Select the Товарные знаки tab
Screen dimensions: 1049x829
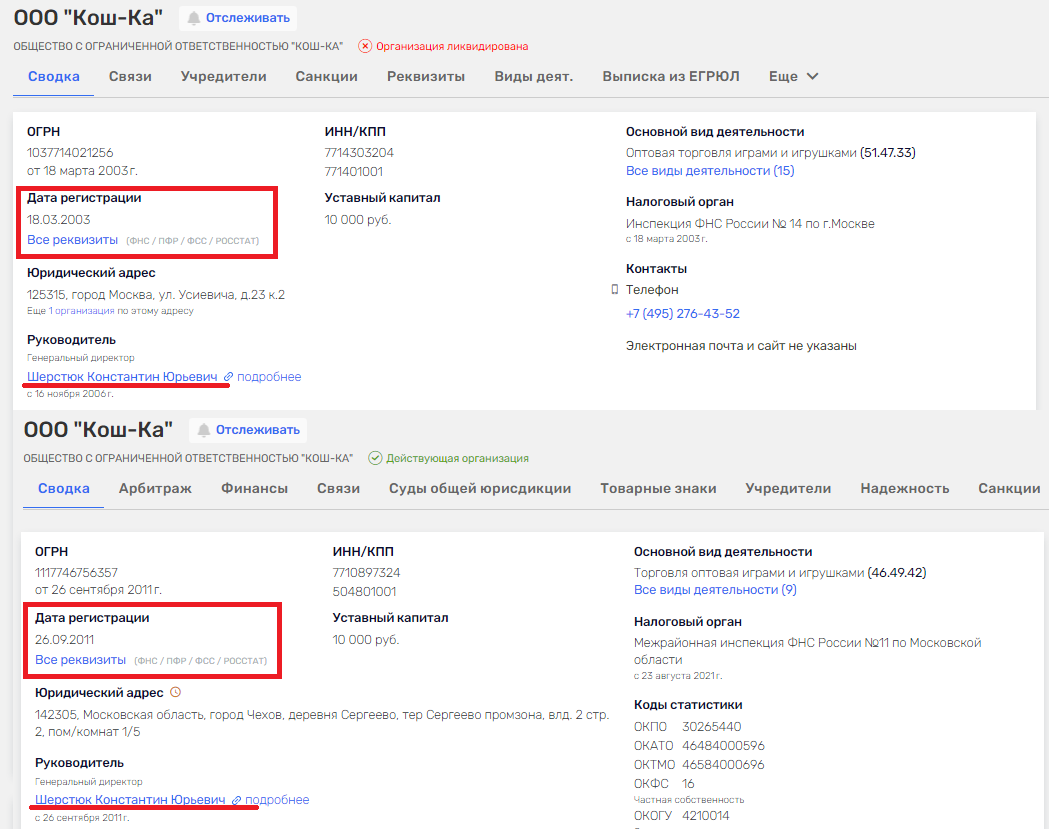658,488
